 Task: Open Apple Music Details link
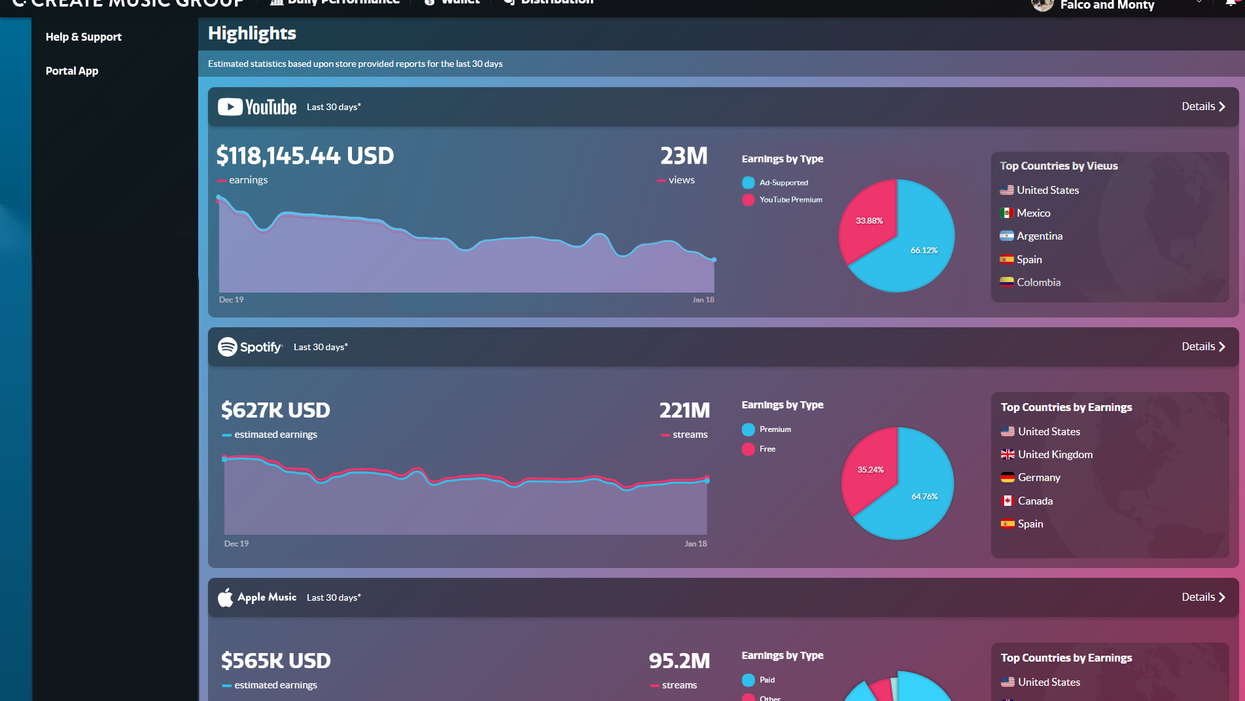tap(1203, 597)
